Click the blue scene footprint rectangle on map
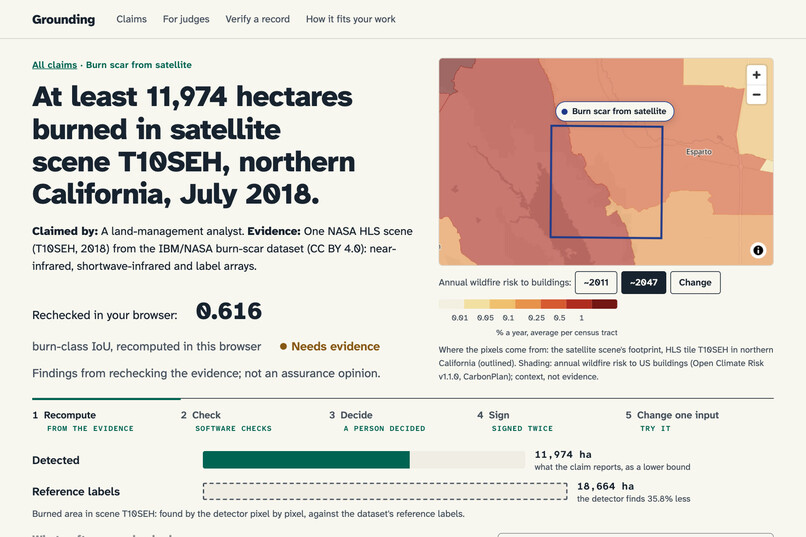806x537 pixels. click(x=607, y=182)
